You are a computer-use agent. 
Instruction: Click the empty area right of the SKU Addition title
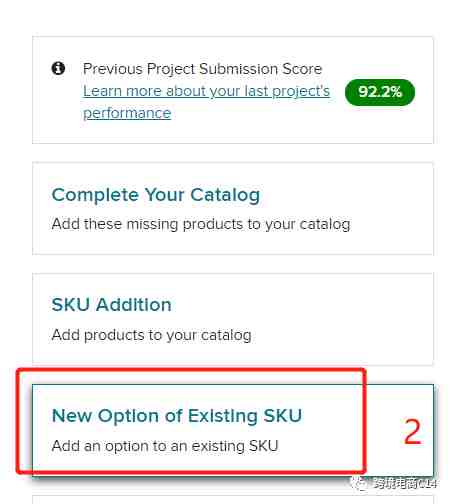tap(300, 305)
